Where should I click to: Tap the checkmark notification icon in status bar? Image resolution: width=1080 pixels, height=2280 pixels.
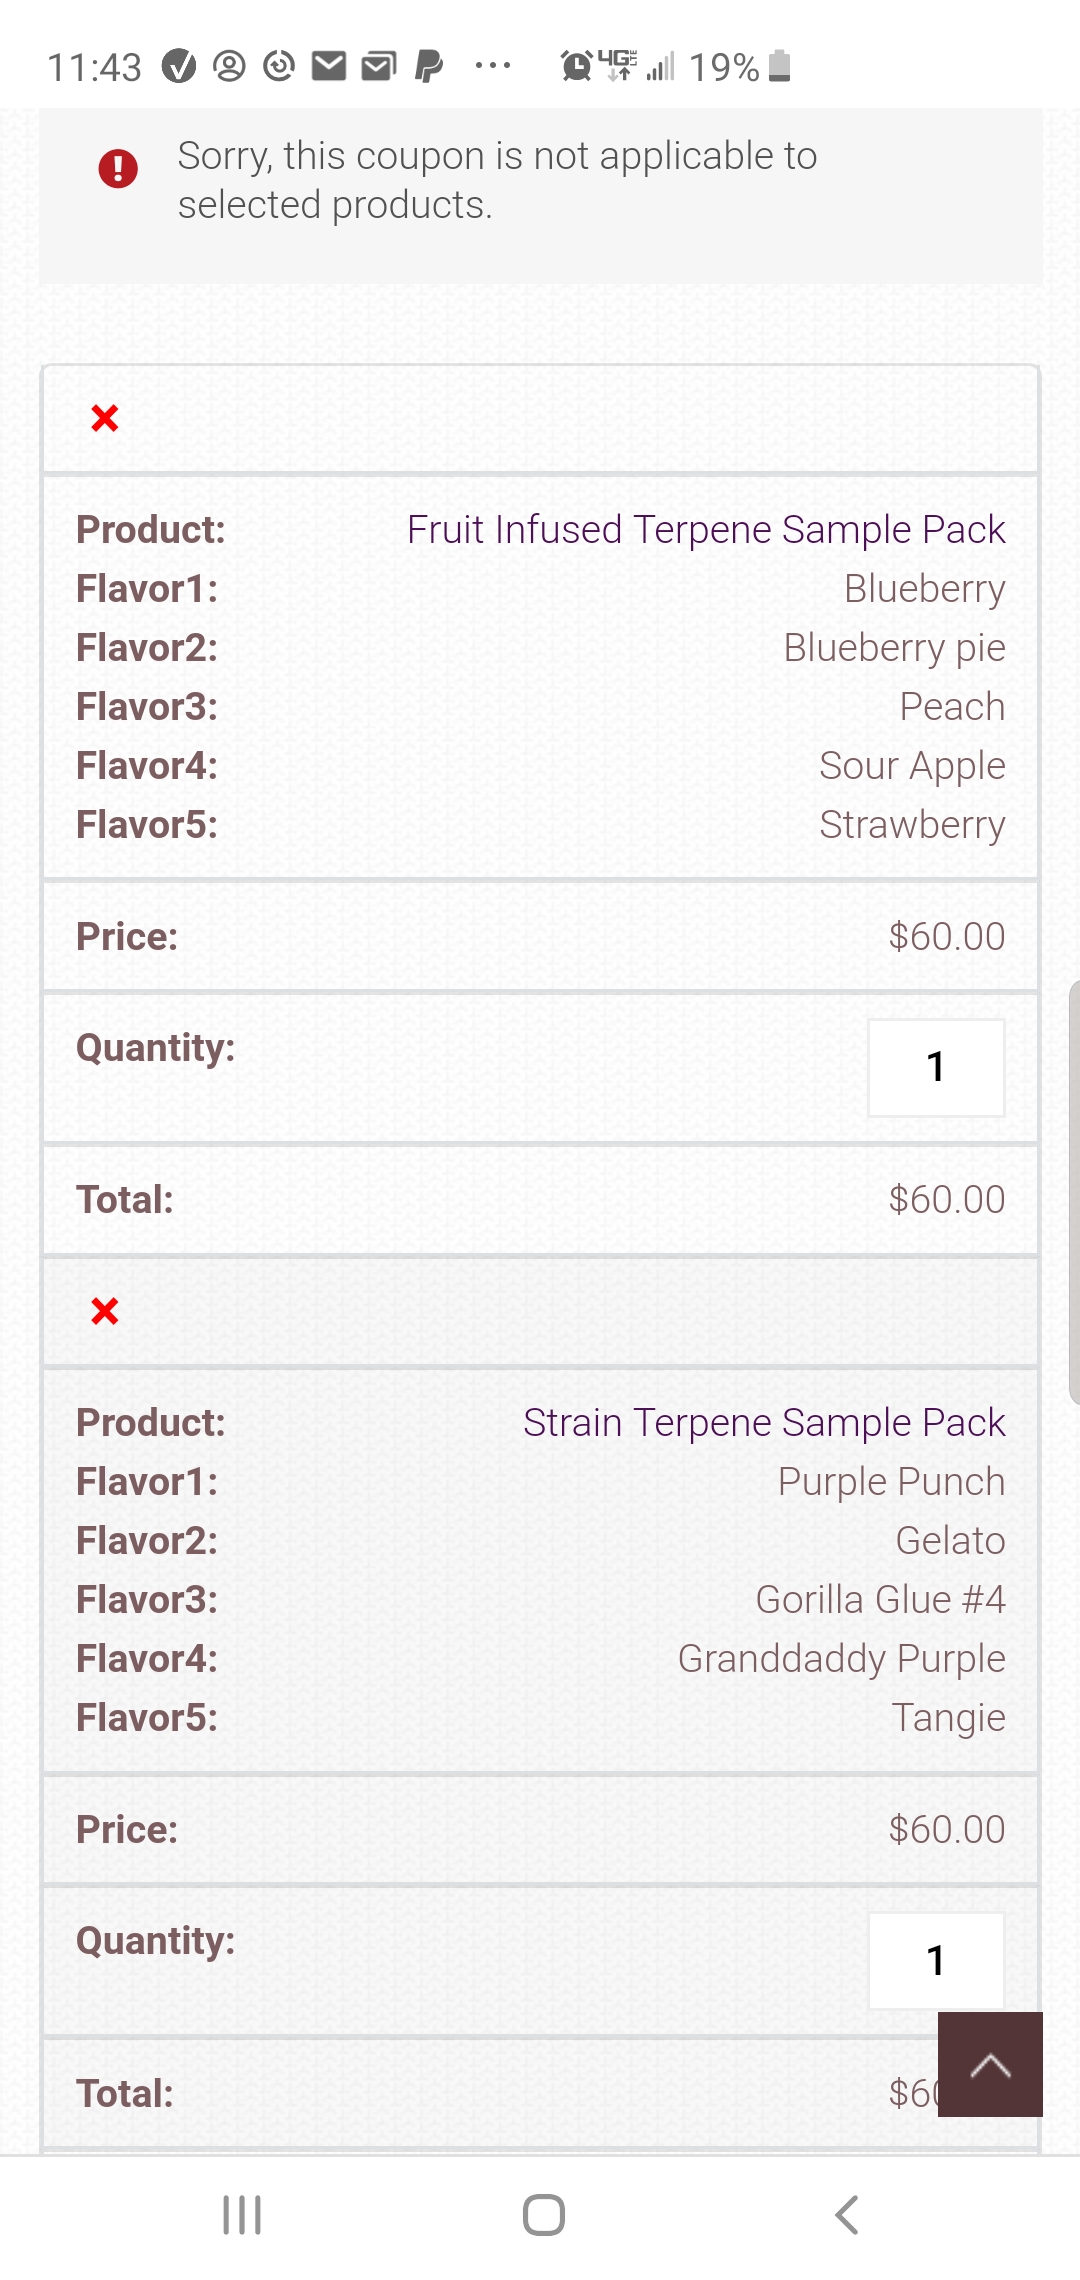click(179, 67)
